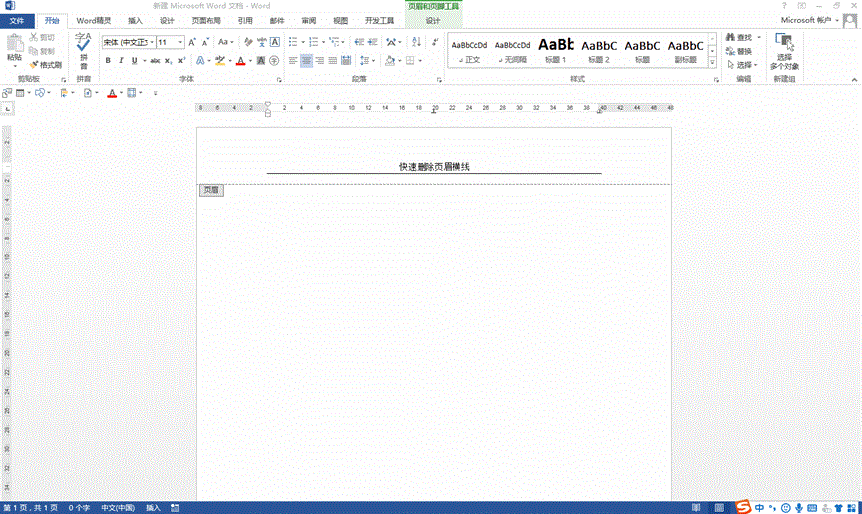Click the bulleted list icon

[x=291, y=42]
